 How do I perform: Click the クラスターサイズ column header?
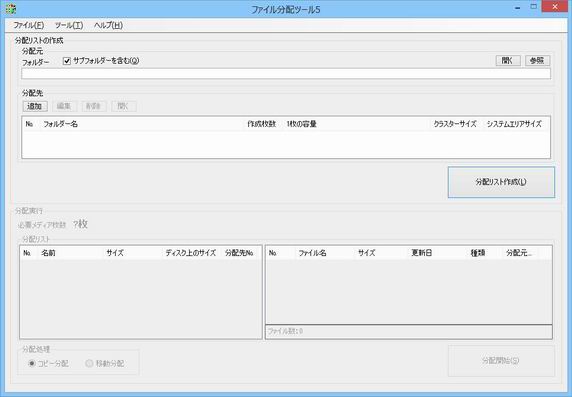point(455,124)
